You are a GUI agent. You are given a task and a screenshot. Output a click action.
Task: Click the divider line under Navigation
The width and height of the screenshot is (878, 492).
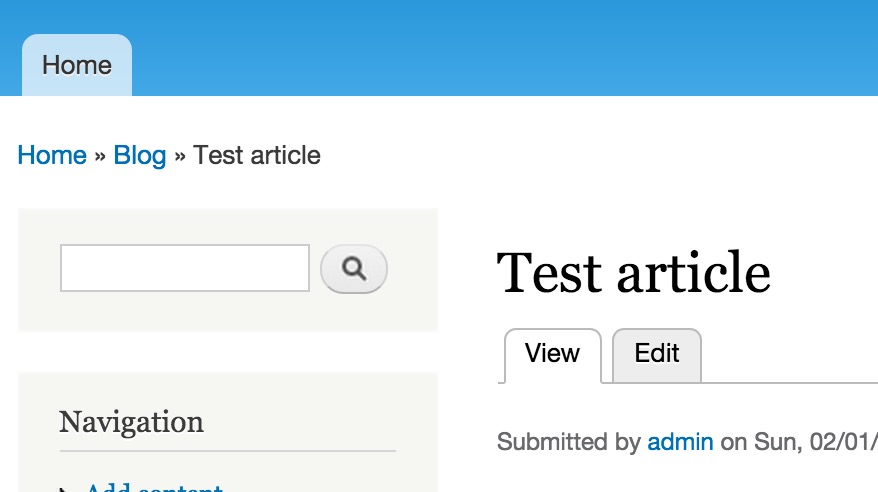[227, 451]
